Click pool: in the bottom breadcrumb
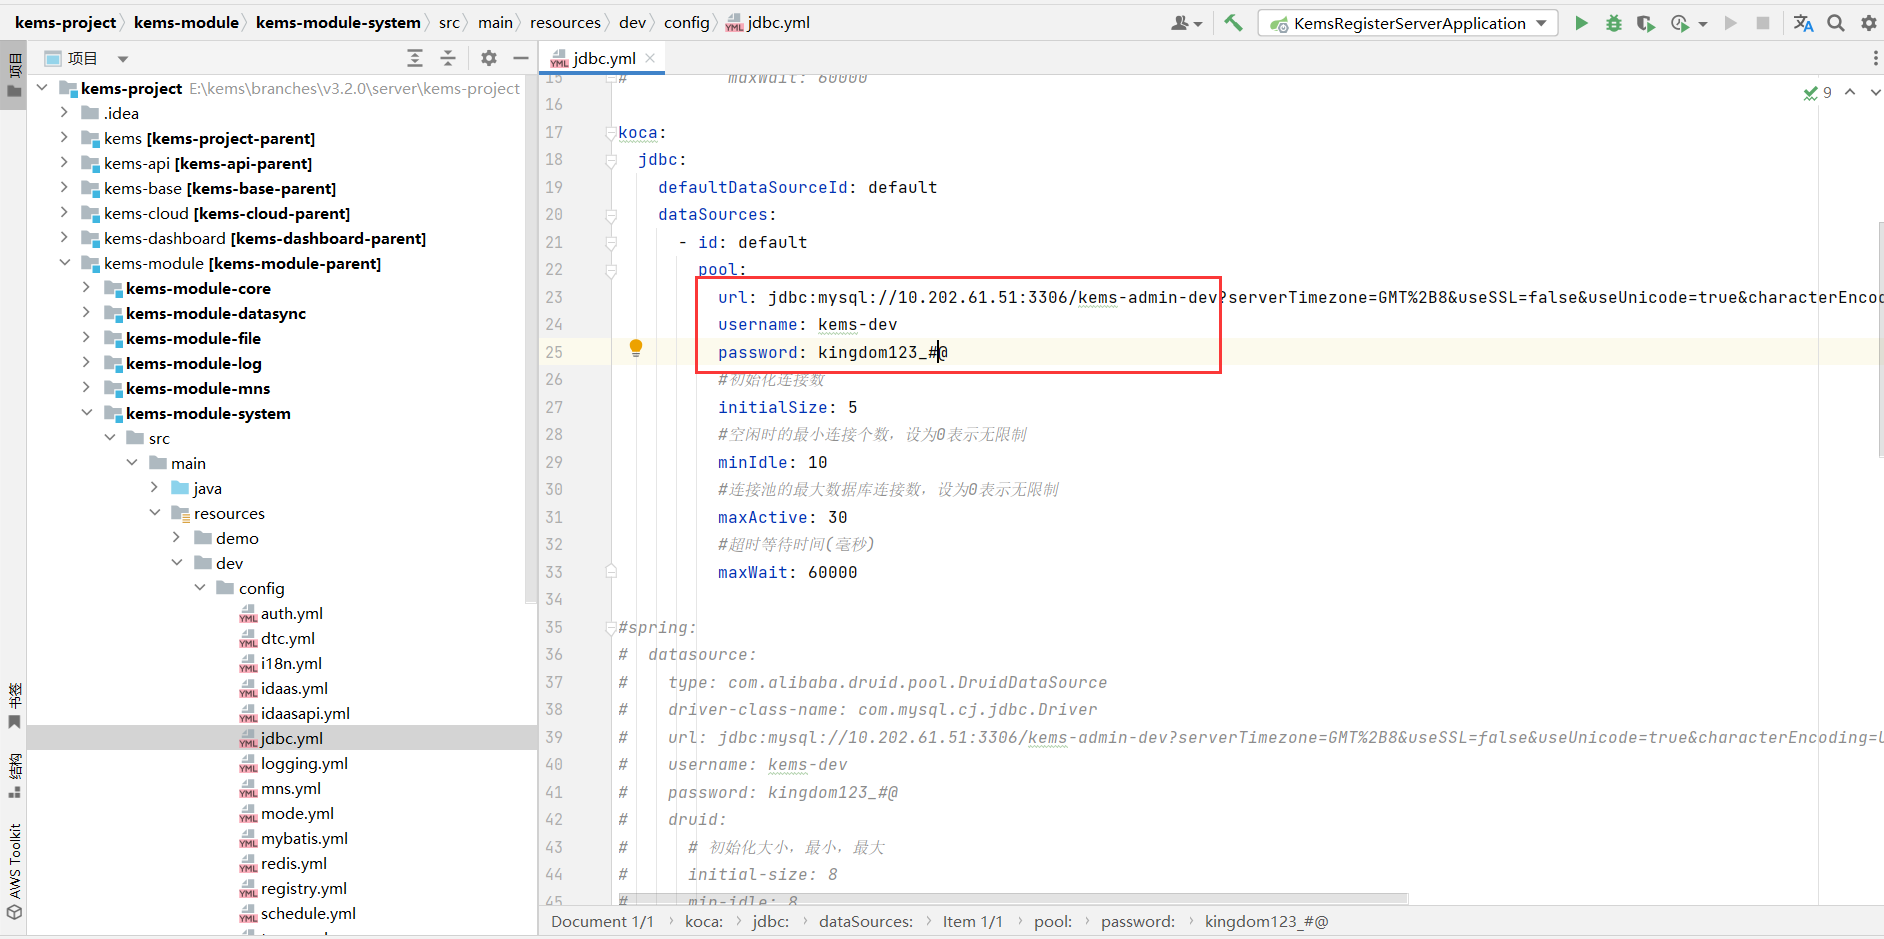This screenshot has height=939, width=1884. 1052,921
